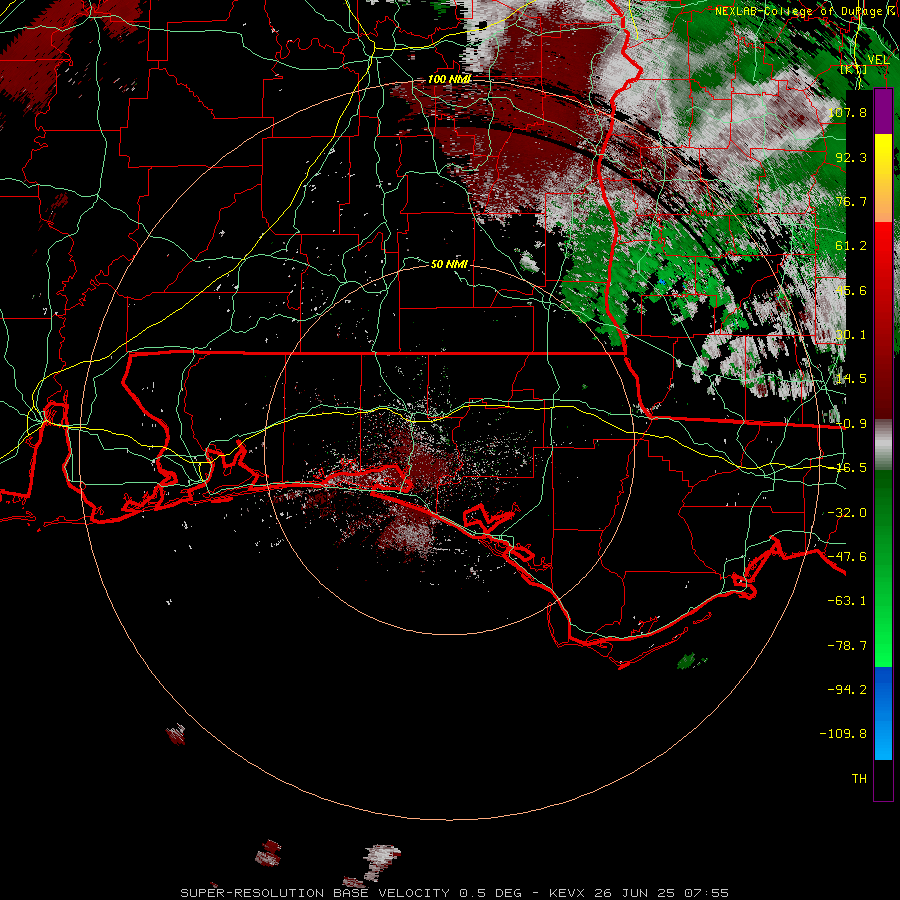Click the -109.8 value on velocity scale
The height and width of the screenshot is (900, 900).
point(843,734)
